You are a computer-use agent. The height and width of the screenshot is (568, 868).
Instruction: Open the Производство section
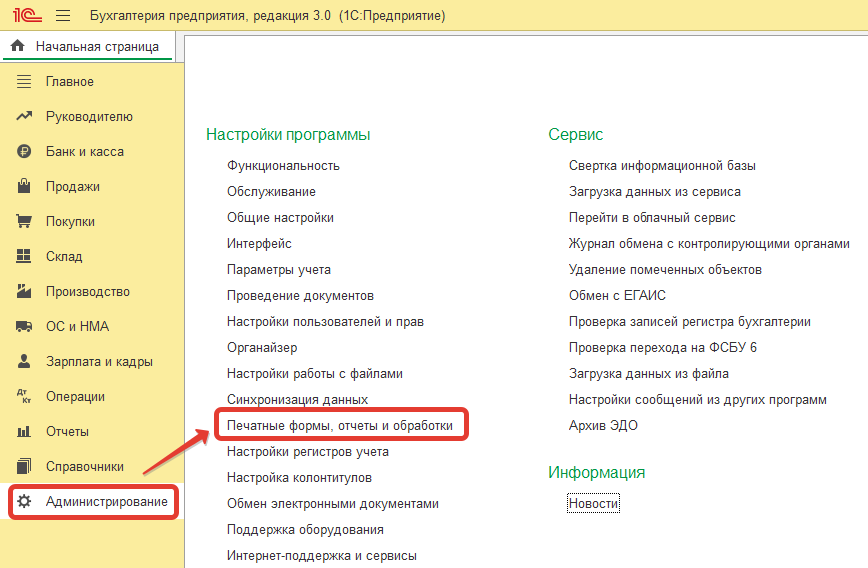(x=88, y=291)
